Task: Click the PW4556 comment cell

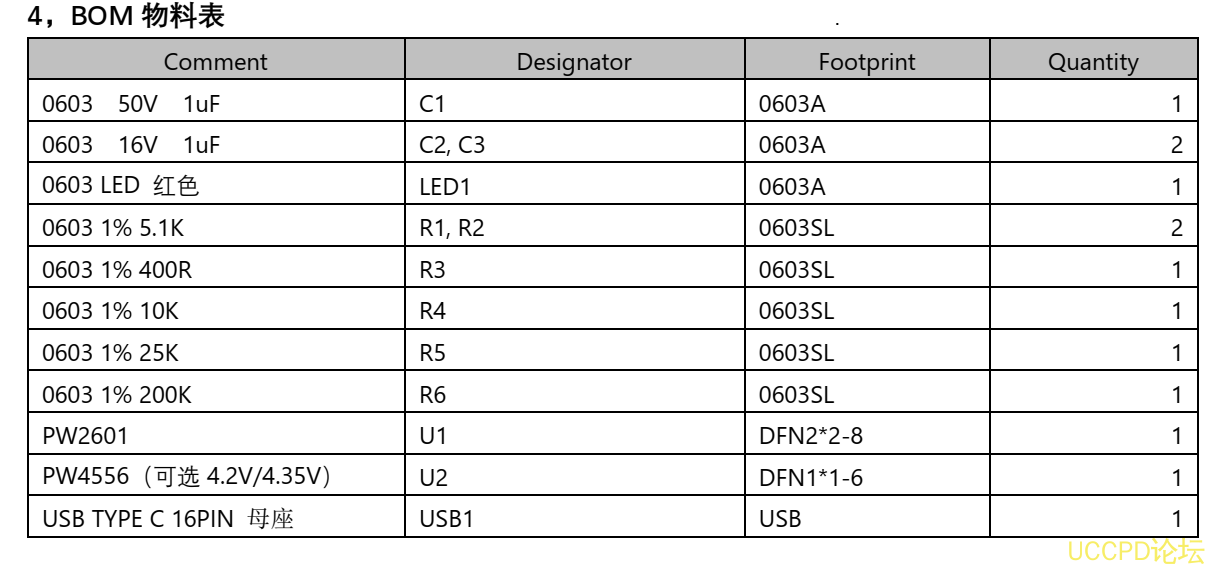Action: [186, 477]
